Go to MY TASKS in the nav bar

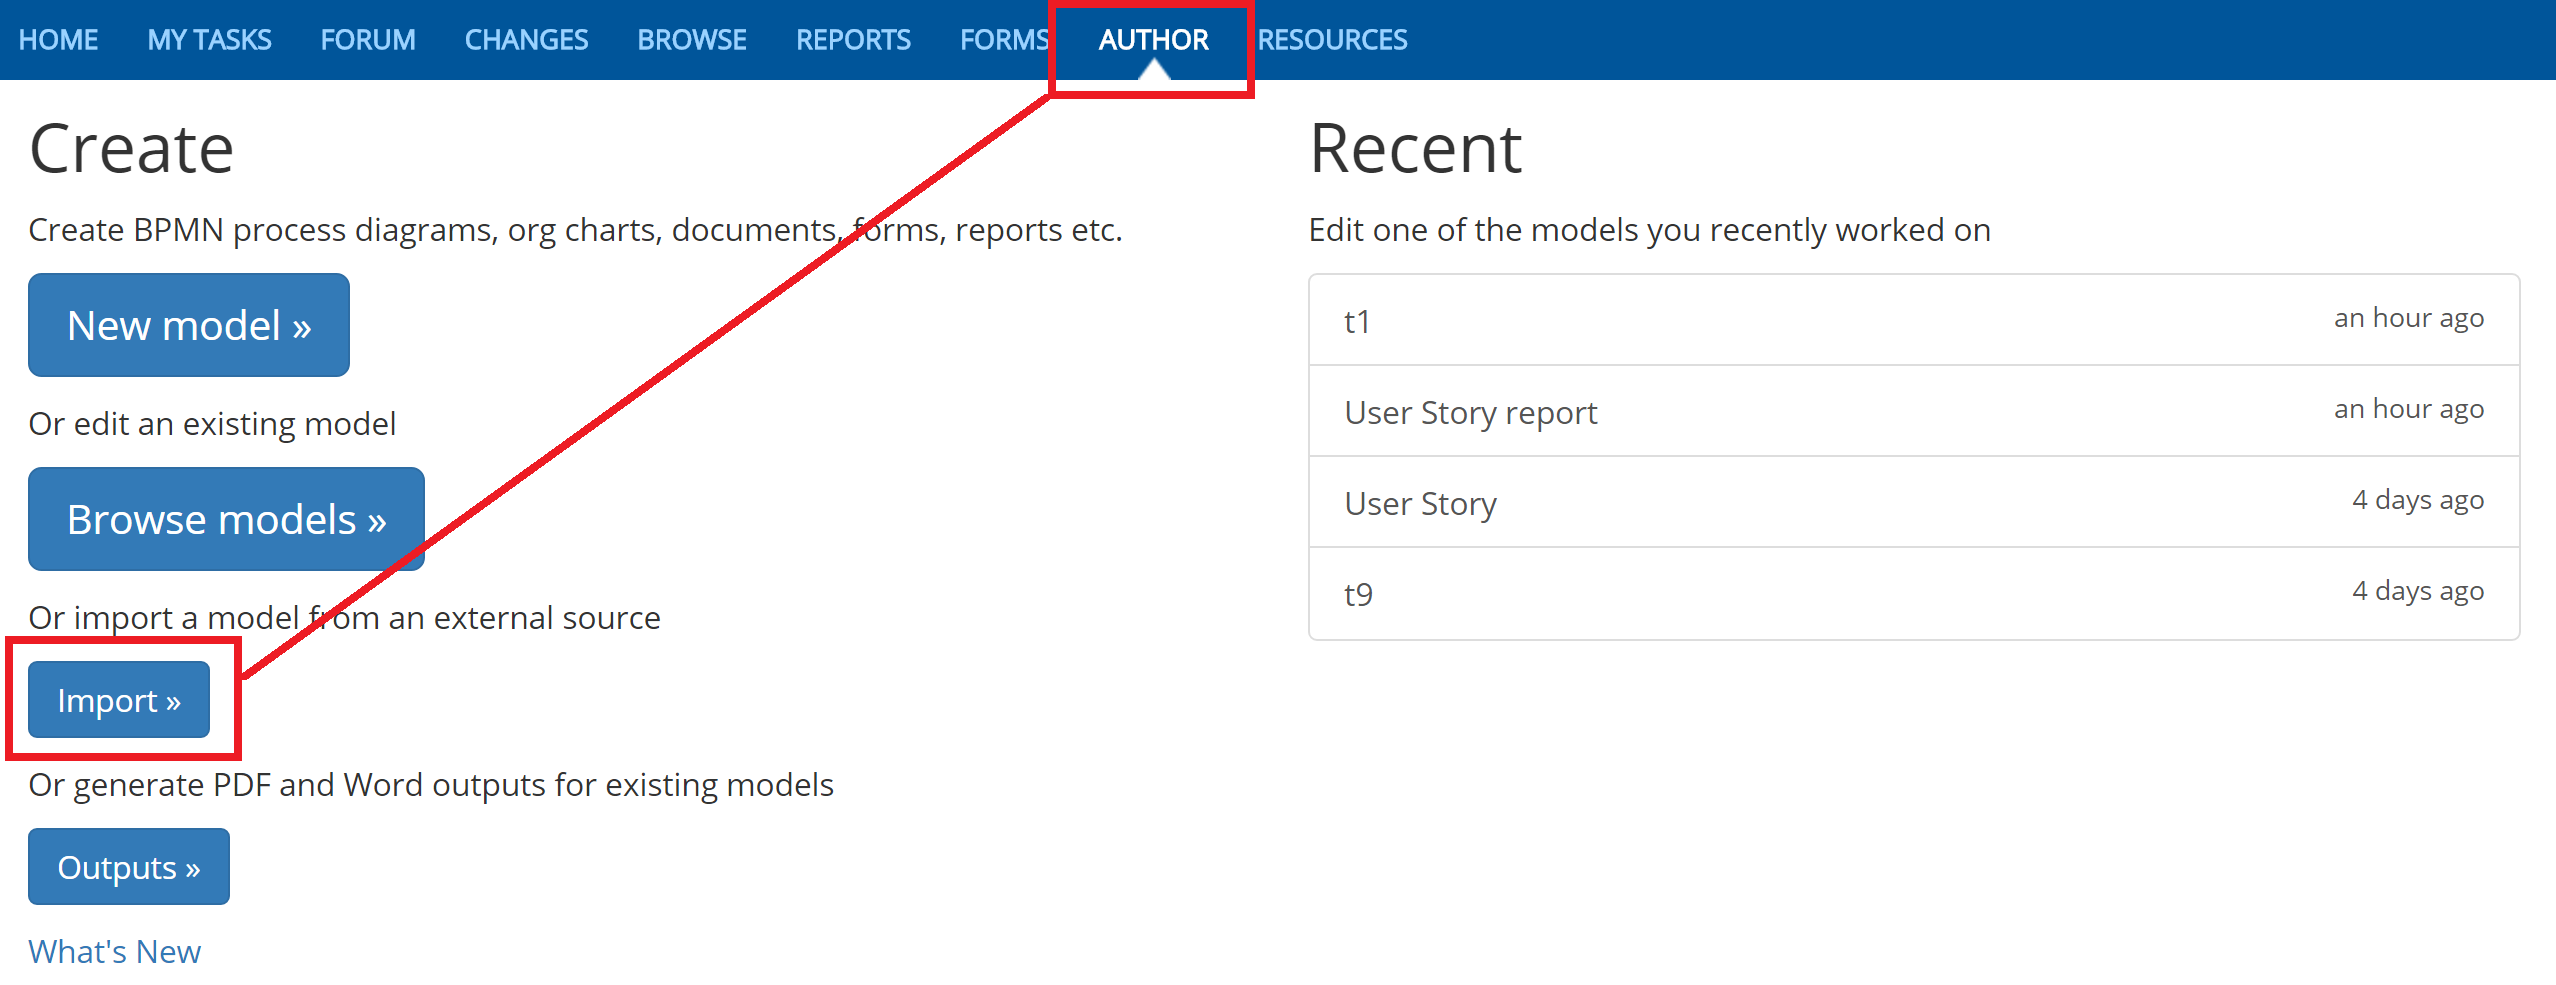(209, 40)
